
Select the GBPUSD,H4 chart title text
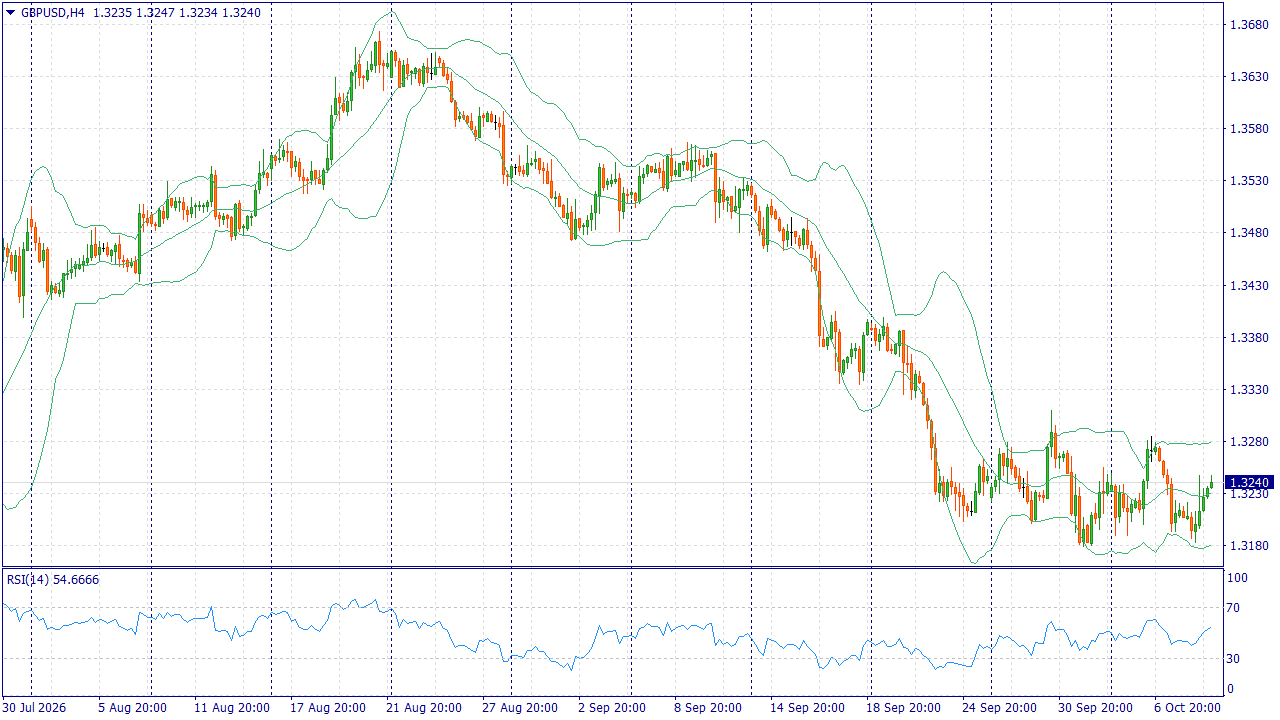pos(52,13)
